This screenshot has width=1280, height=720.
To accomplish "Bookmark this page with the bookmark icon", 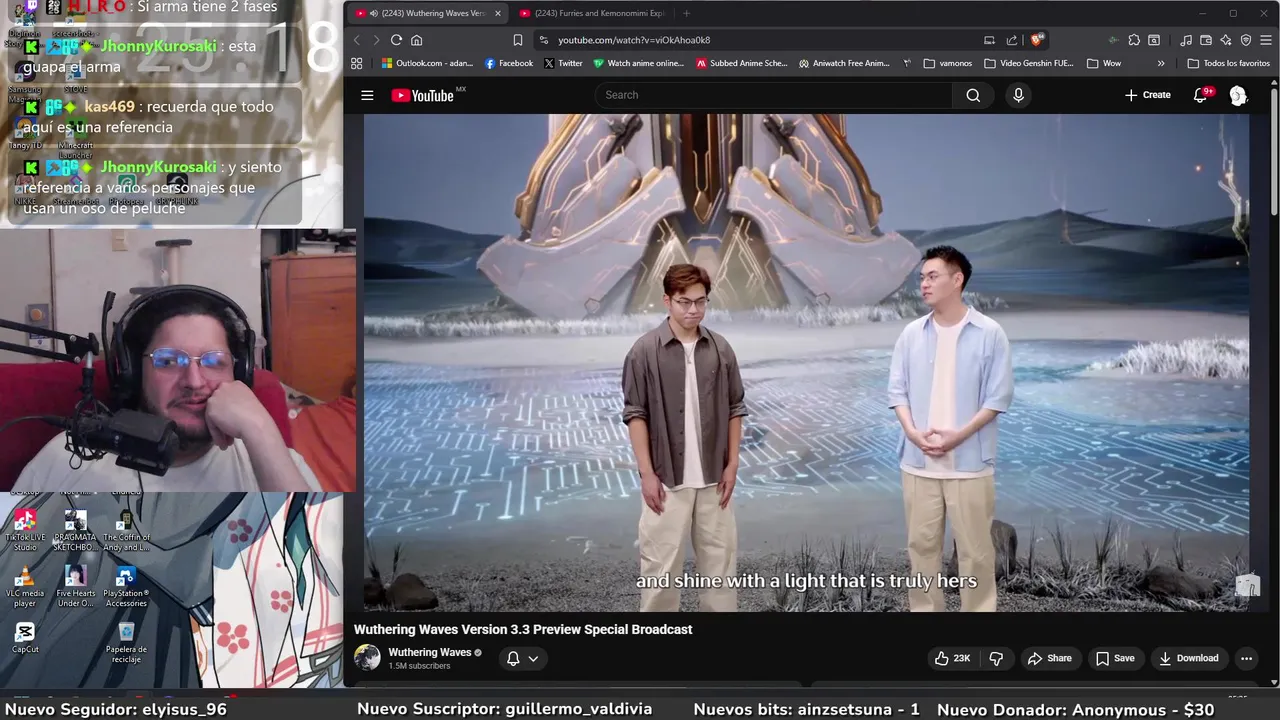I will 517,40.
